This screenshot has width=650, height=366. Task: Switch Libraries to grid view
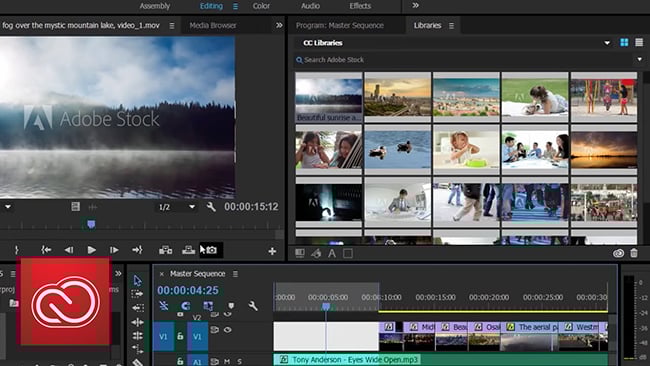(x=624, y=42)
